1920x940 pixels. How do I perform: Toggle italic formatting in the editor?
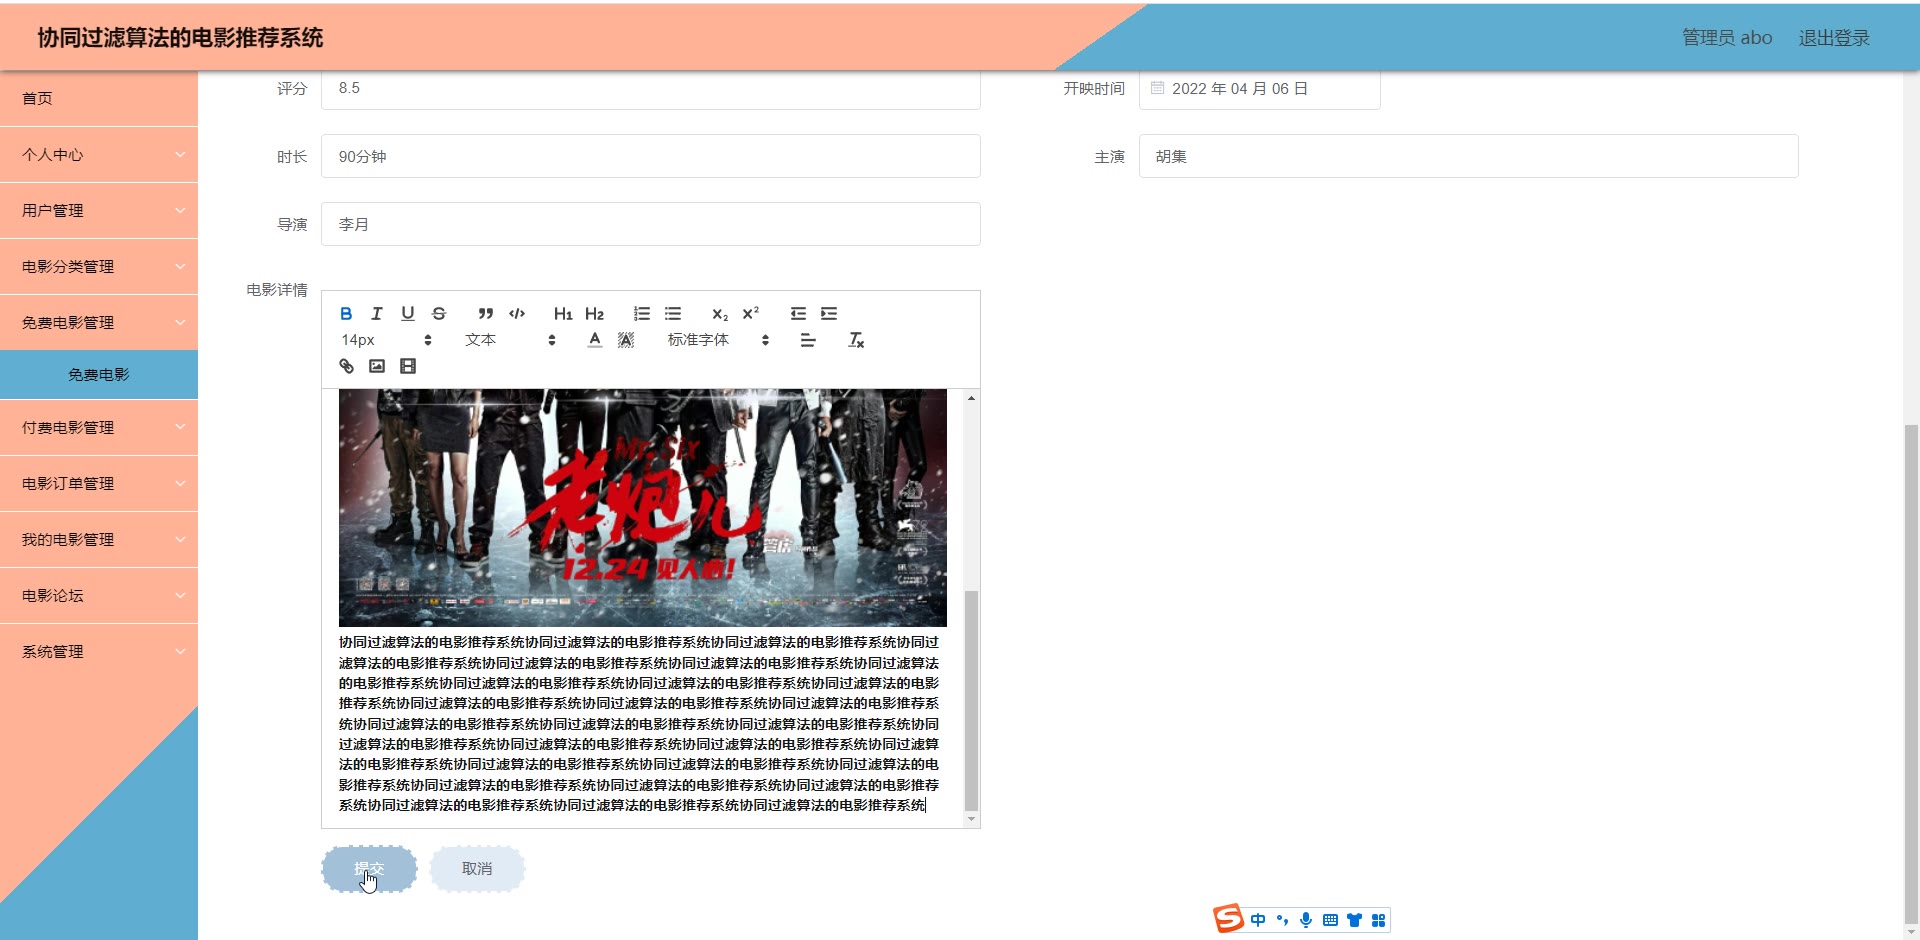[377, 314]
